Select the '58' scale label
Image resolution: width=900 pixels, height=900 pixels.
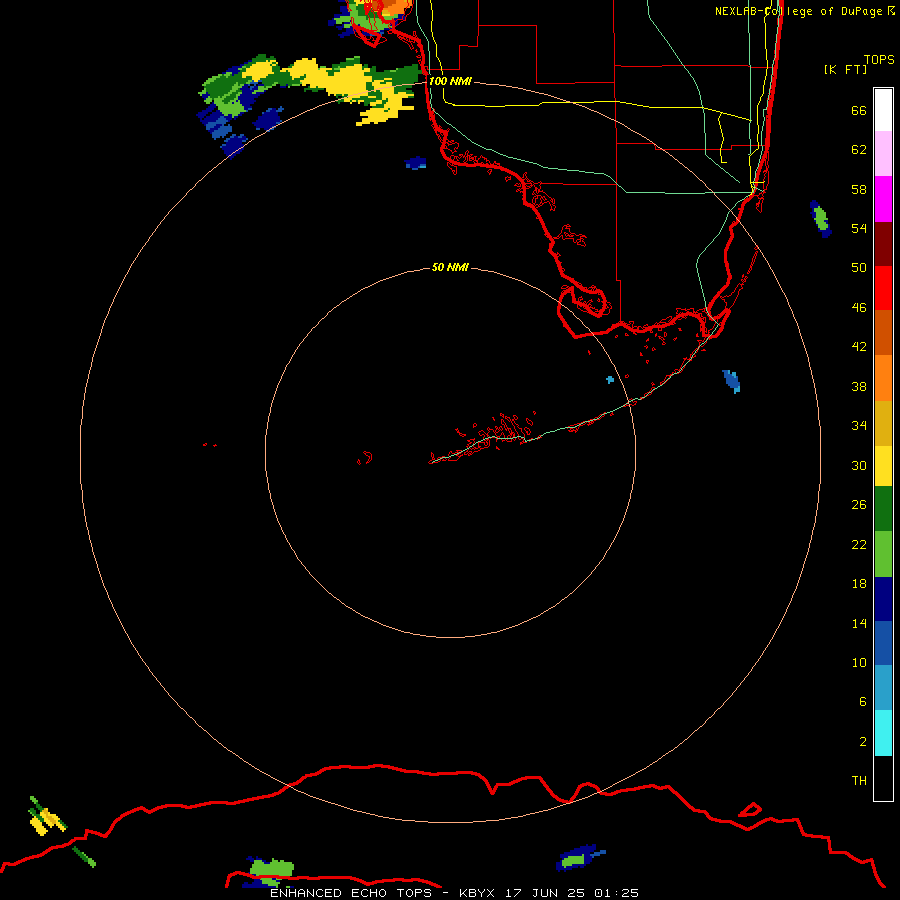click(x=859, y=189)
